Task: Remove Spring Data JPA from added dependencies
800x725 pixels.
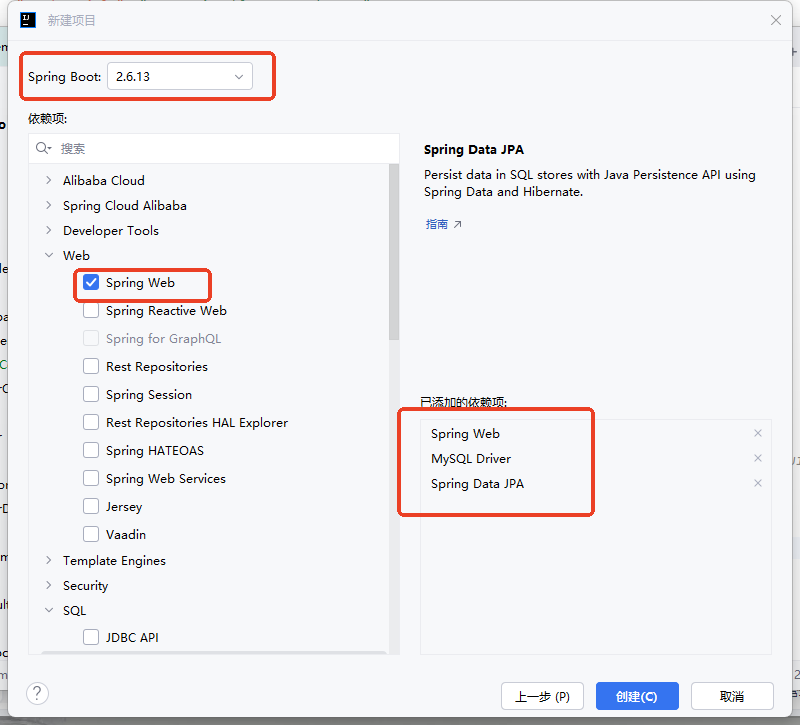Action: 758,483
